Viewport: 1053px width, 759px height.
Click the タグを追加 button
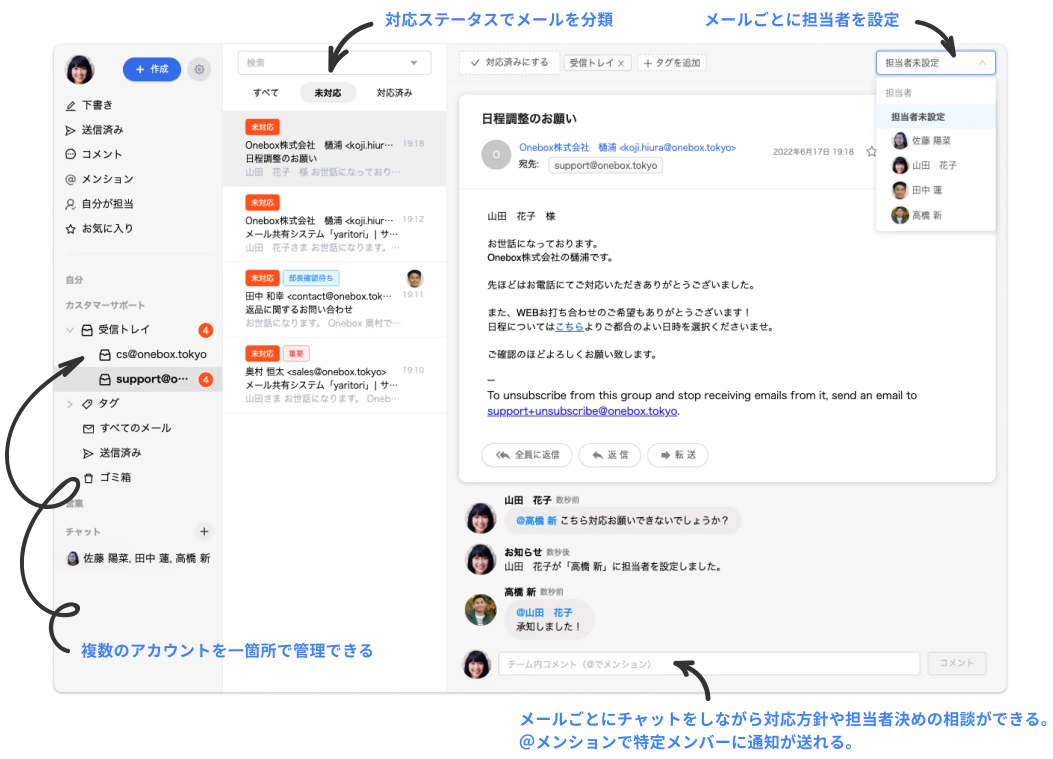(672, 62)
